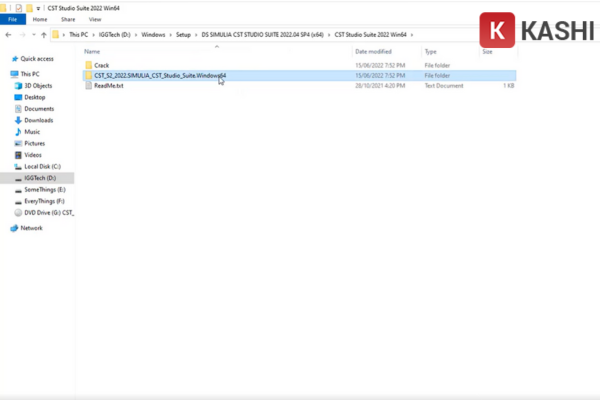The image size is (600, 400).
Task: Click the IGGTech (D:) breadcrumb
Action: click(x=114, y=34)
